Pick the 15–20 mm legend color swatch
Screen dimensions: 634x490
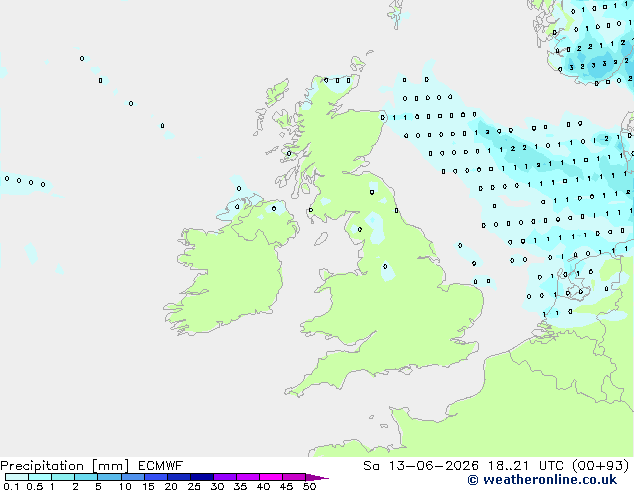pos(156,477)
